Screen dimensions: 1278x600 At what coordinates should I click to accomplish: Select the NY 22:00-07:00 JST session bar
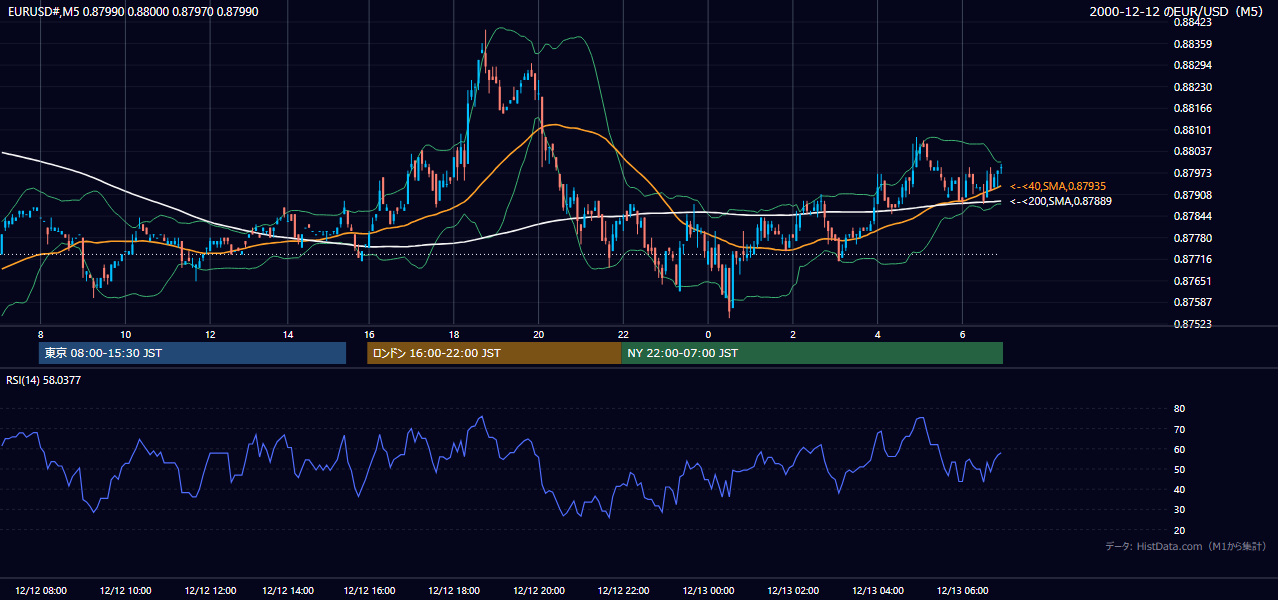[x=812, y=353]
